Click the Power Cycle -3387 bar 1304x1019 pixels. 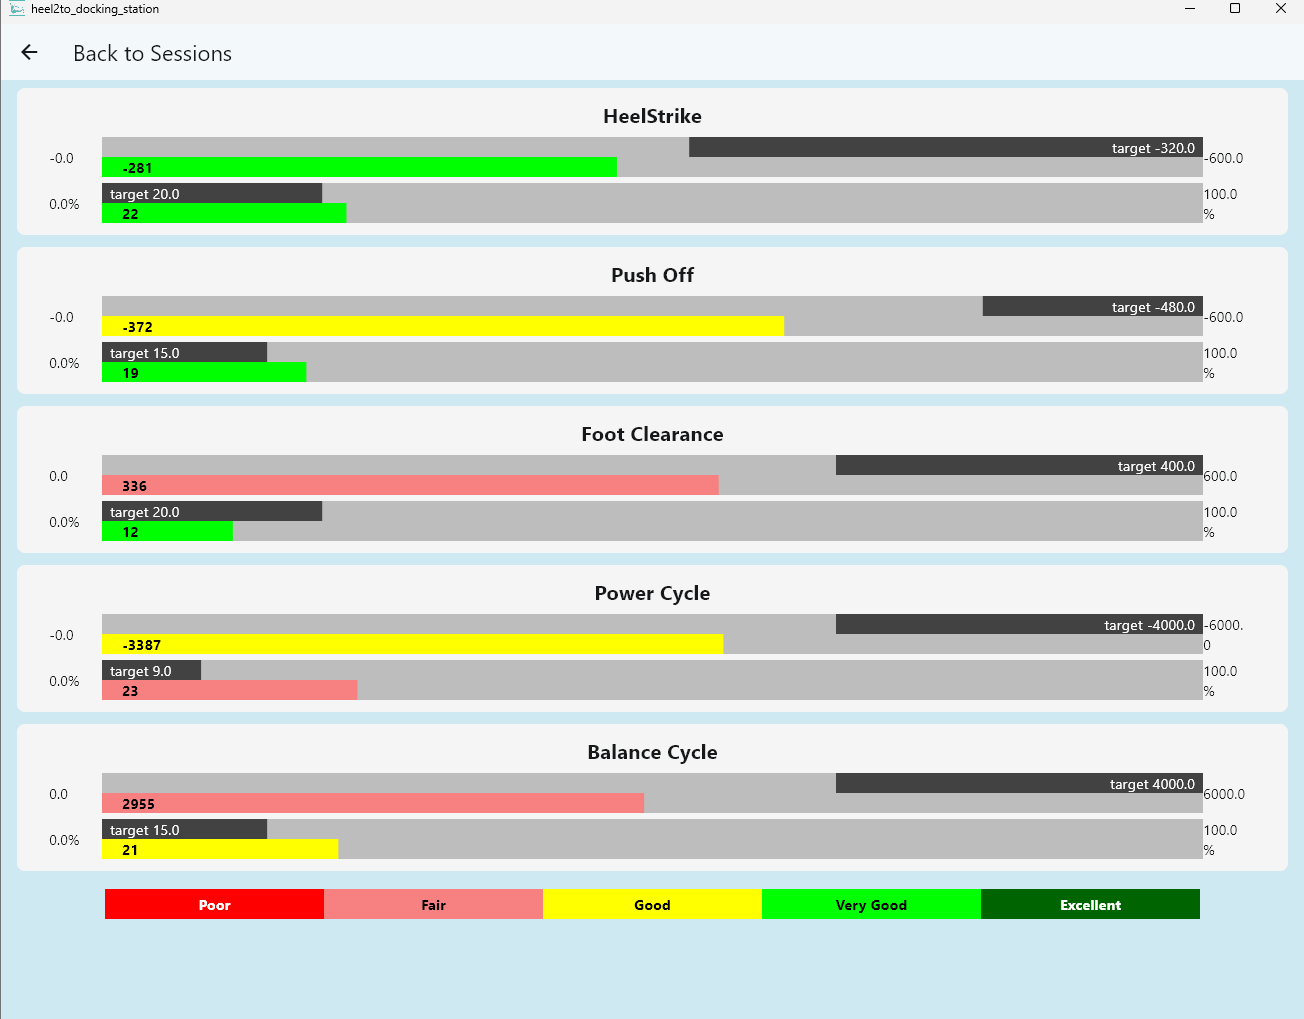point(412,645)
